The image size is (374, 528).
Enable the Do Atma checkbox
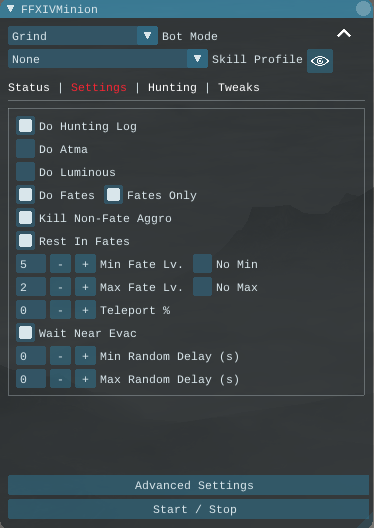pos(26,149)
